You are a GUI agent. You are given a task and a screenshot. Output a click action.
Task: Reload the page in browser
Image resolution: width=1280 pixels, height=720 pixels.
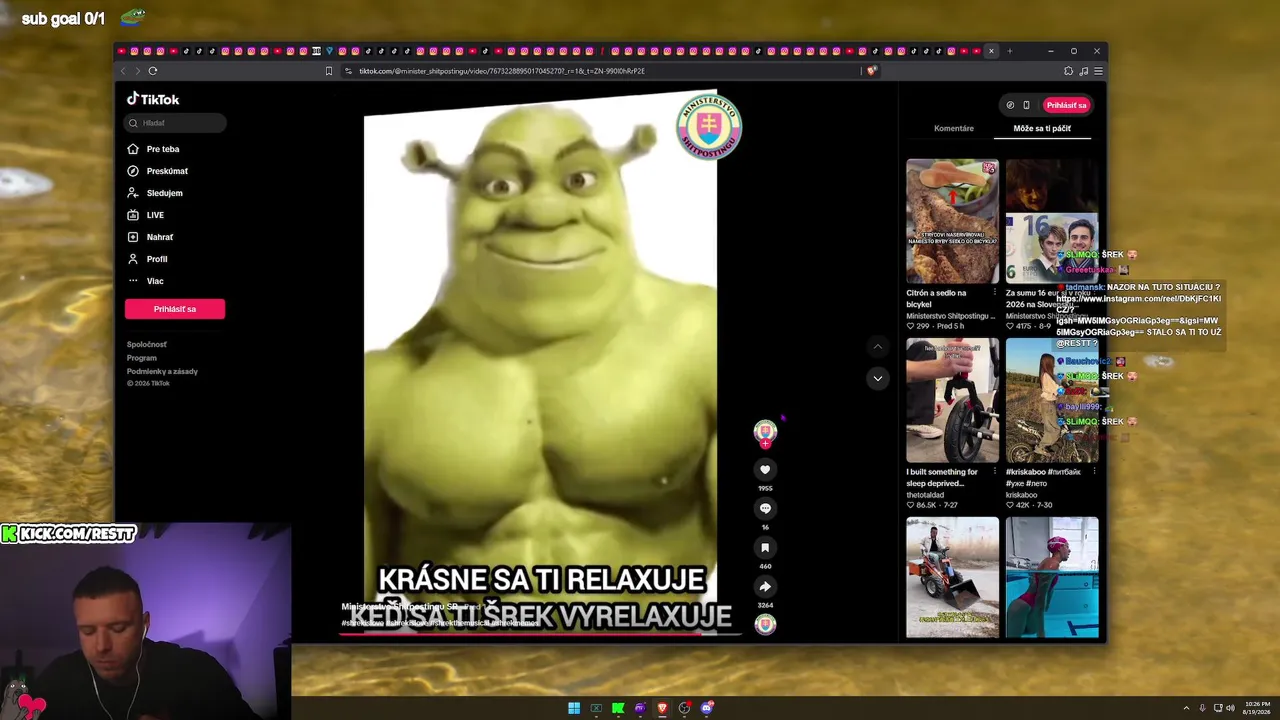point(153,71)
